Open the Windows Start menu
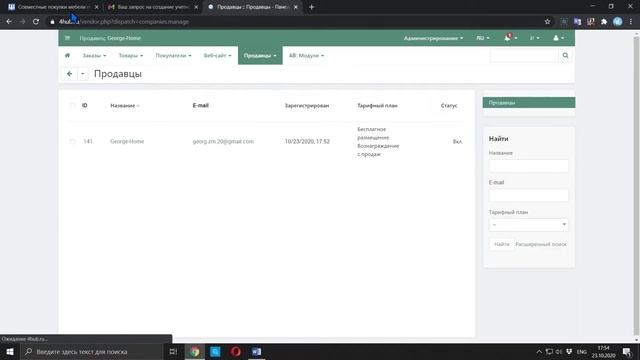This screenshot has width=640, height=360. click(9, 351)
